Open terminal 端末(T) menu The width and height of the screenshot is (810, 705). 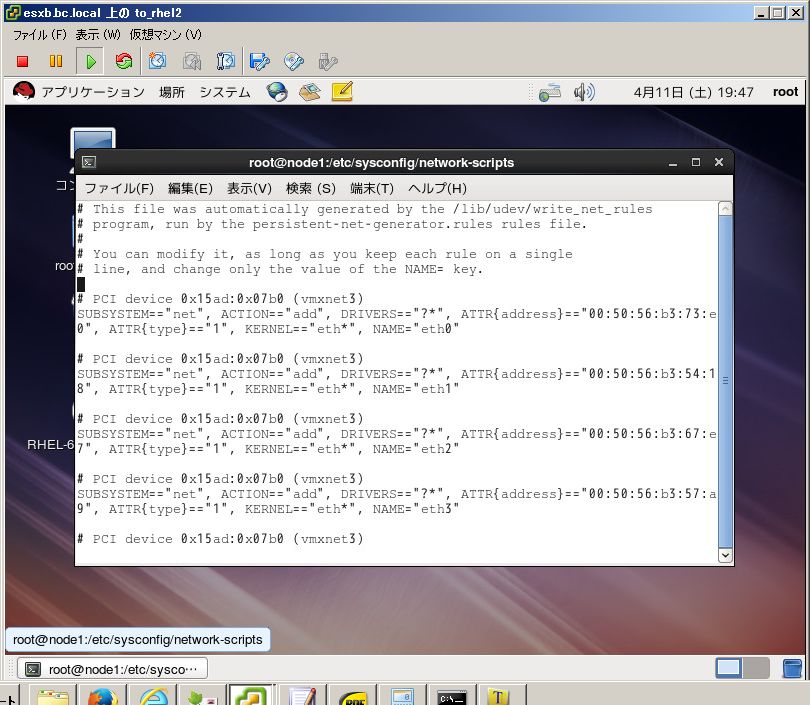[x=372, y=189]
